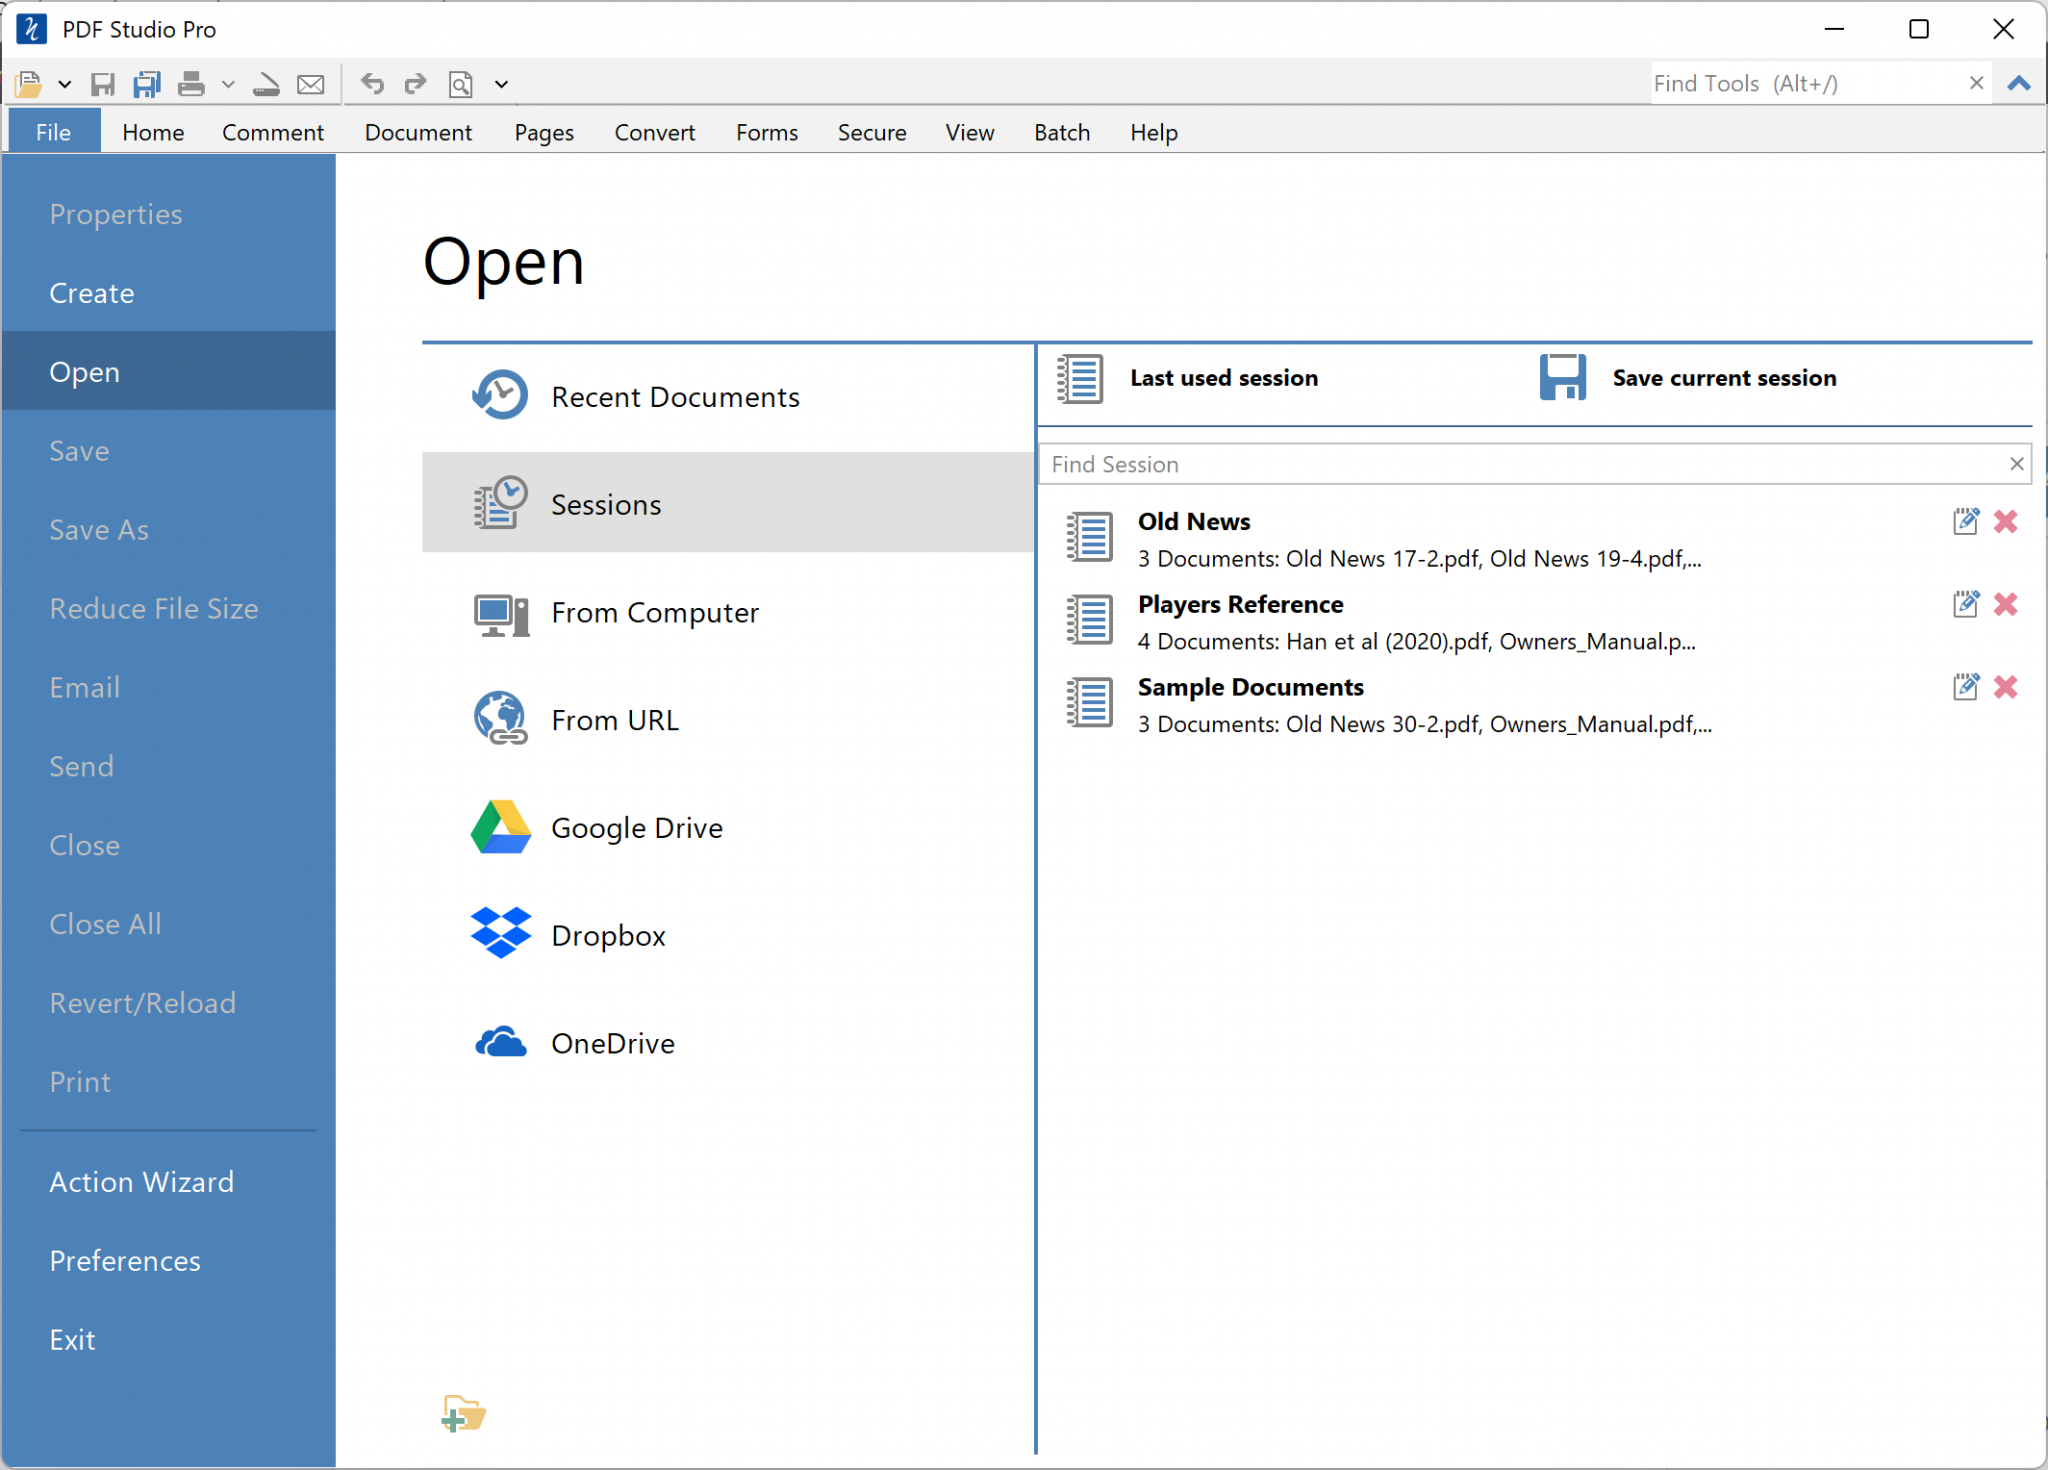2048x1470 pixels.
Task: Open the Sessions panel
Action: point(605,504)
